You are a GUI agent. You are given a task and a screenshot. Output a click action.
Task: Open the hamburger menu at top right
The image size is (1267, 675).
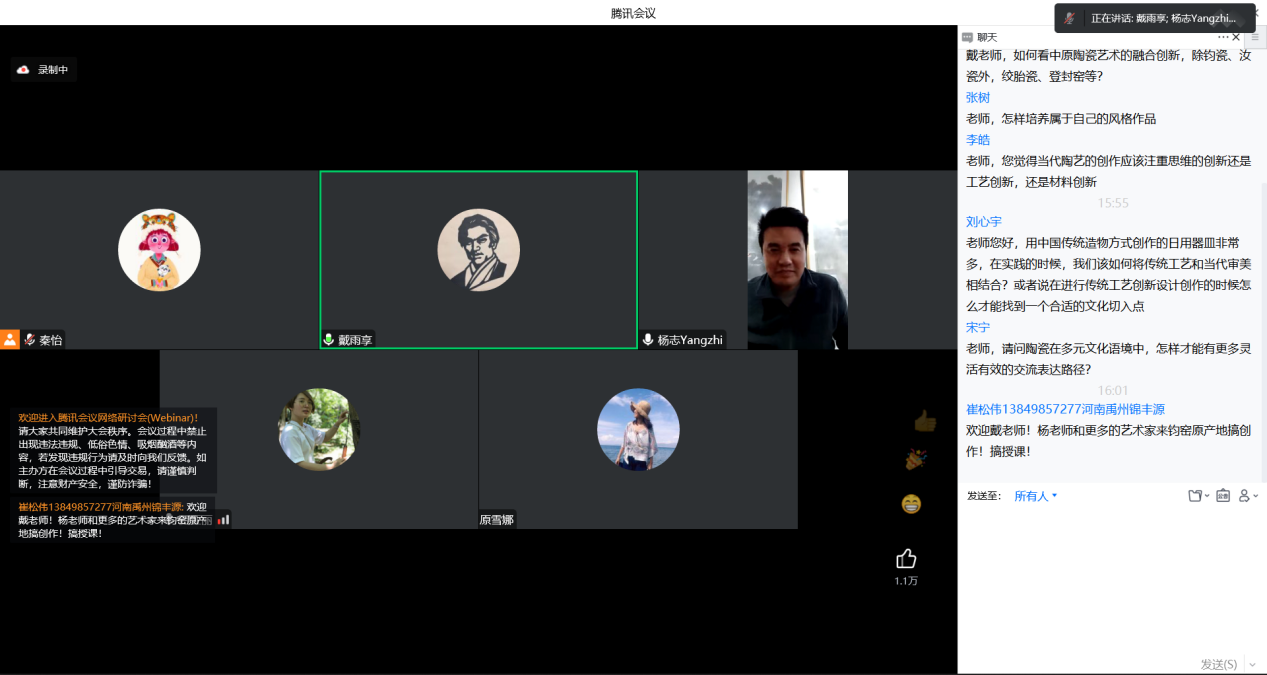[x=1255, y=37]
